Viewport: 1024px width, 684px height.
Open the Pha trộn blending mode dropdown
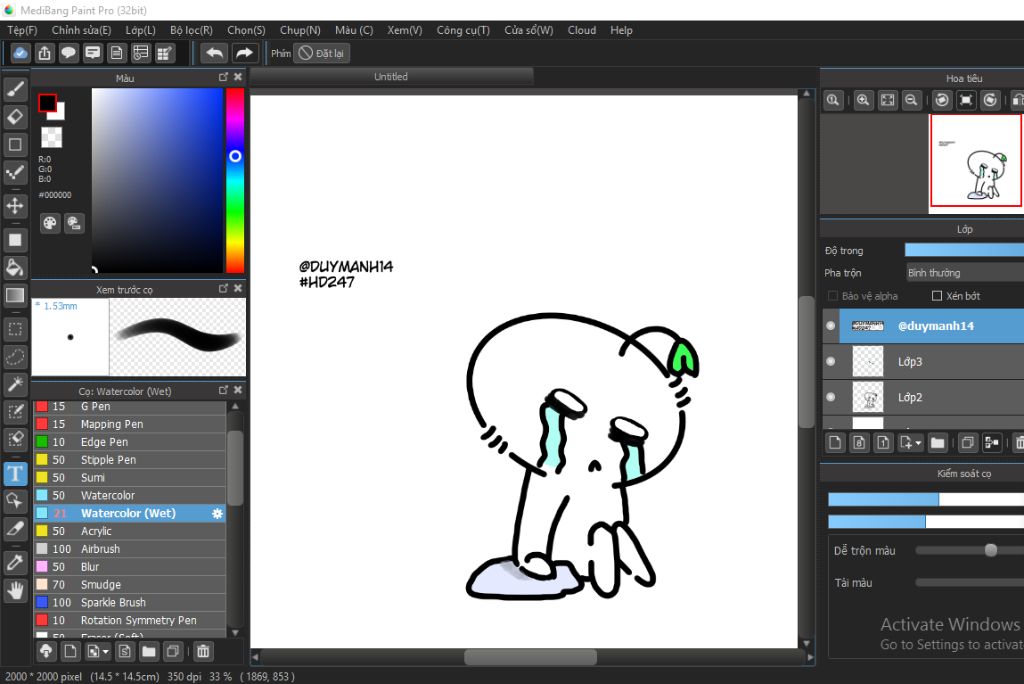[x=964, y=272]
